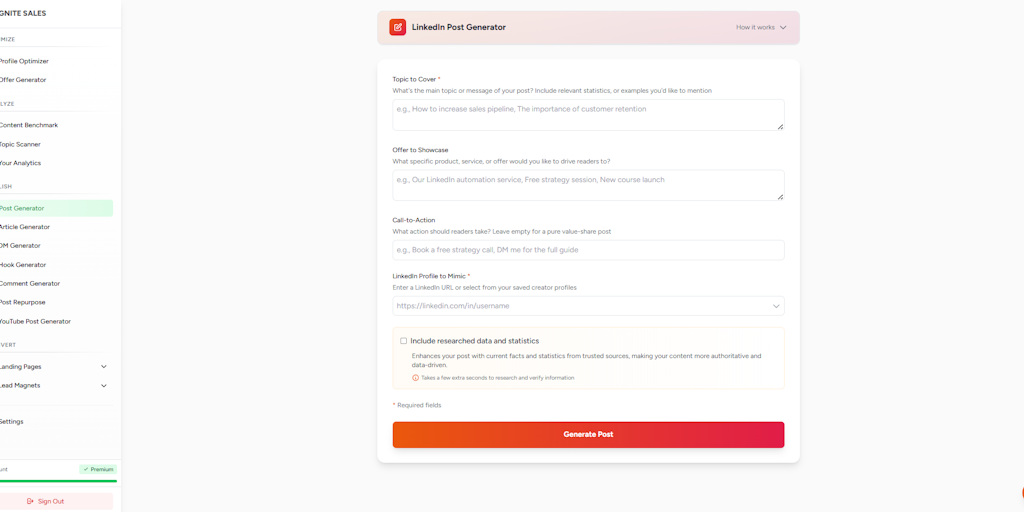Open the LinkedIn Profile to Mimic dropdown arrow
The height and width of the screenshot is (512, 1024).
pyautogui.click(x=776, y=306)
